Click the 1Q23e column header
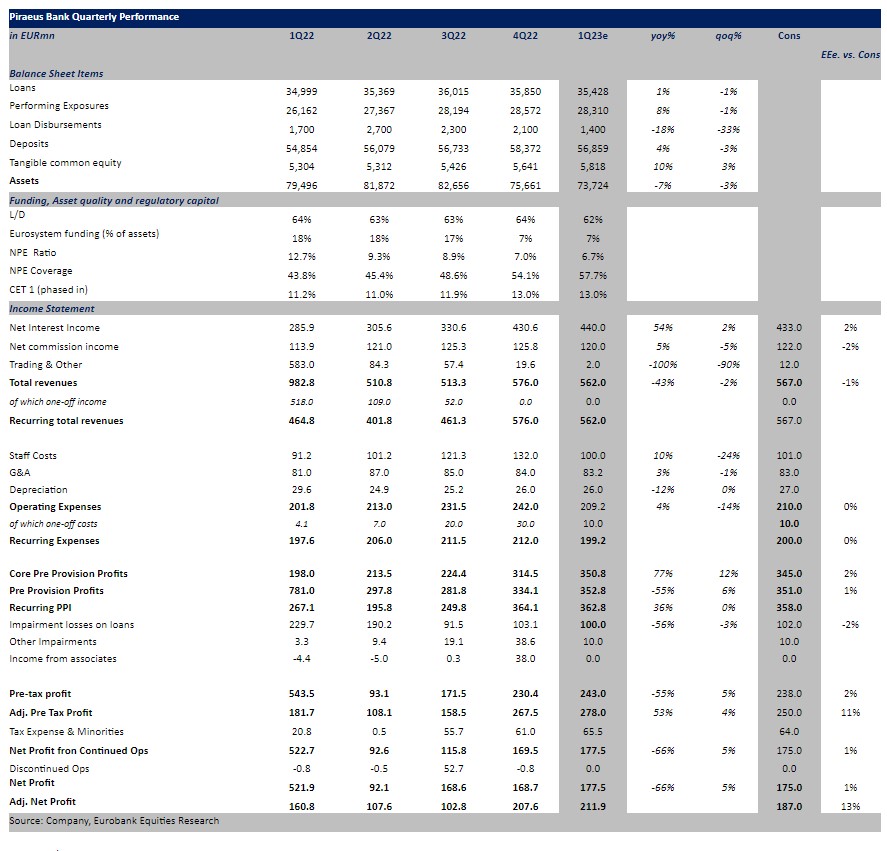This screenshot has width=887, height=851. pyautogui.click(x=593, y=36)
